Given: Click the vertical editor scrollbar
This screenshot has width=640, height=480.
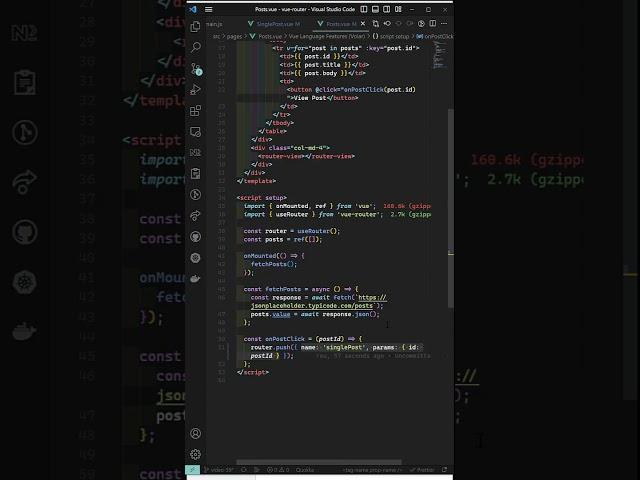Looking at the screenshot, I should [451, 208].
